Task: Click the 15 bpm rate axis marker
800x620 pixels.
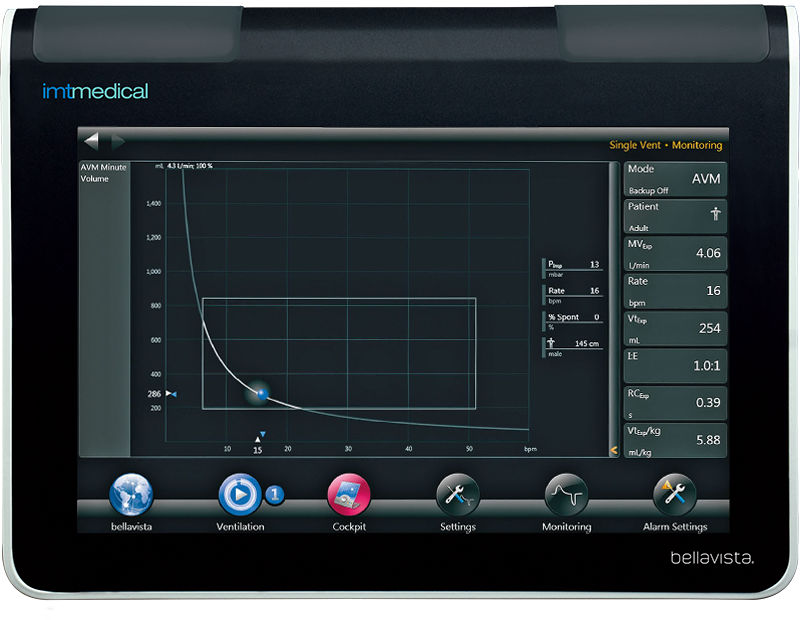Action: [258, 444]
